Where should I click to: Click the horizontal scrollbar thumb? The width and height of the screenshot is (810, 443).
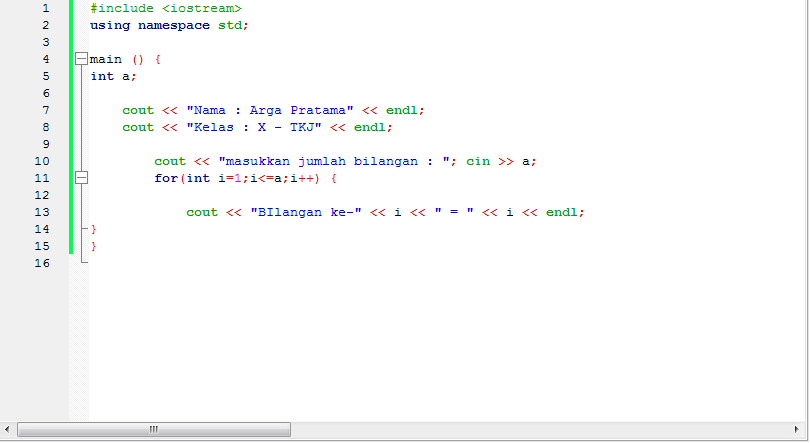point(154,429)
